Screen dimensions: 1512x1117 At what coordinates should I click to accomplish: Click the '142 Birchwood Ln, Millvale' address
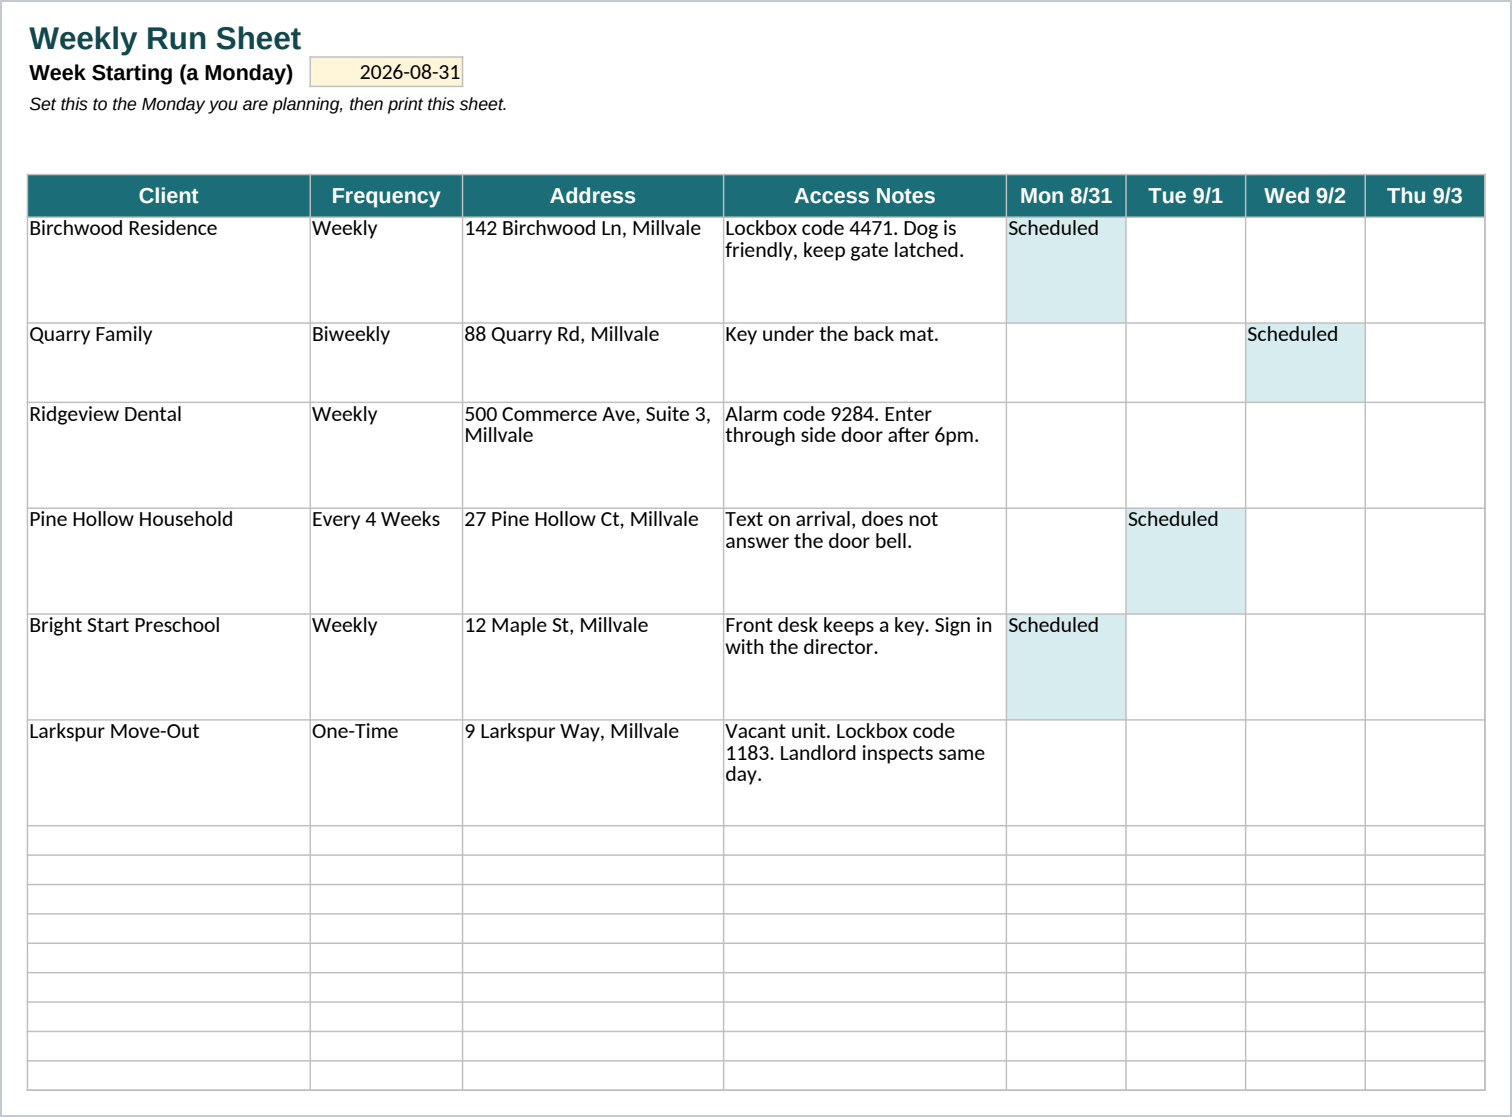coord(593,270)
